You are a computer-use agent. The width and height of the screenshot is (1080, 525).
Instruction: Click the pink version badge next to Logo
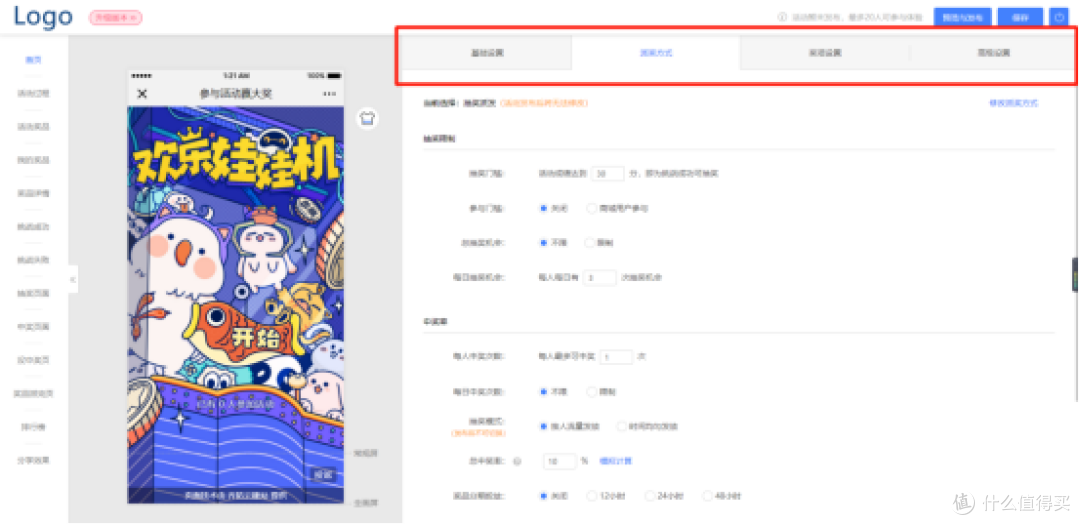point(115,18)
